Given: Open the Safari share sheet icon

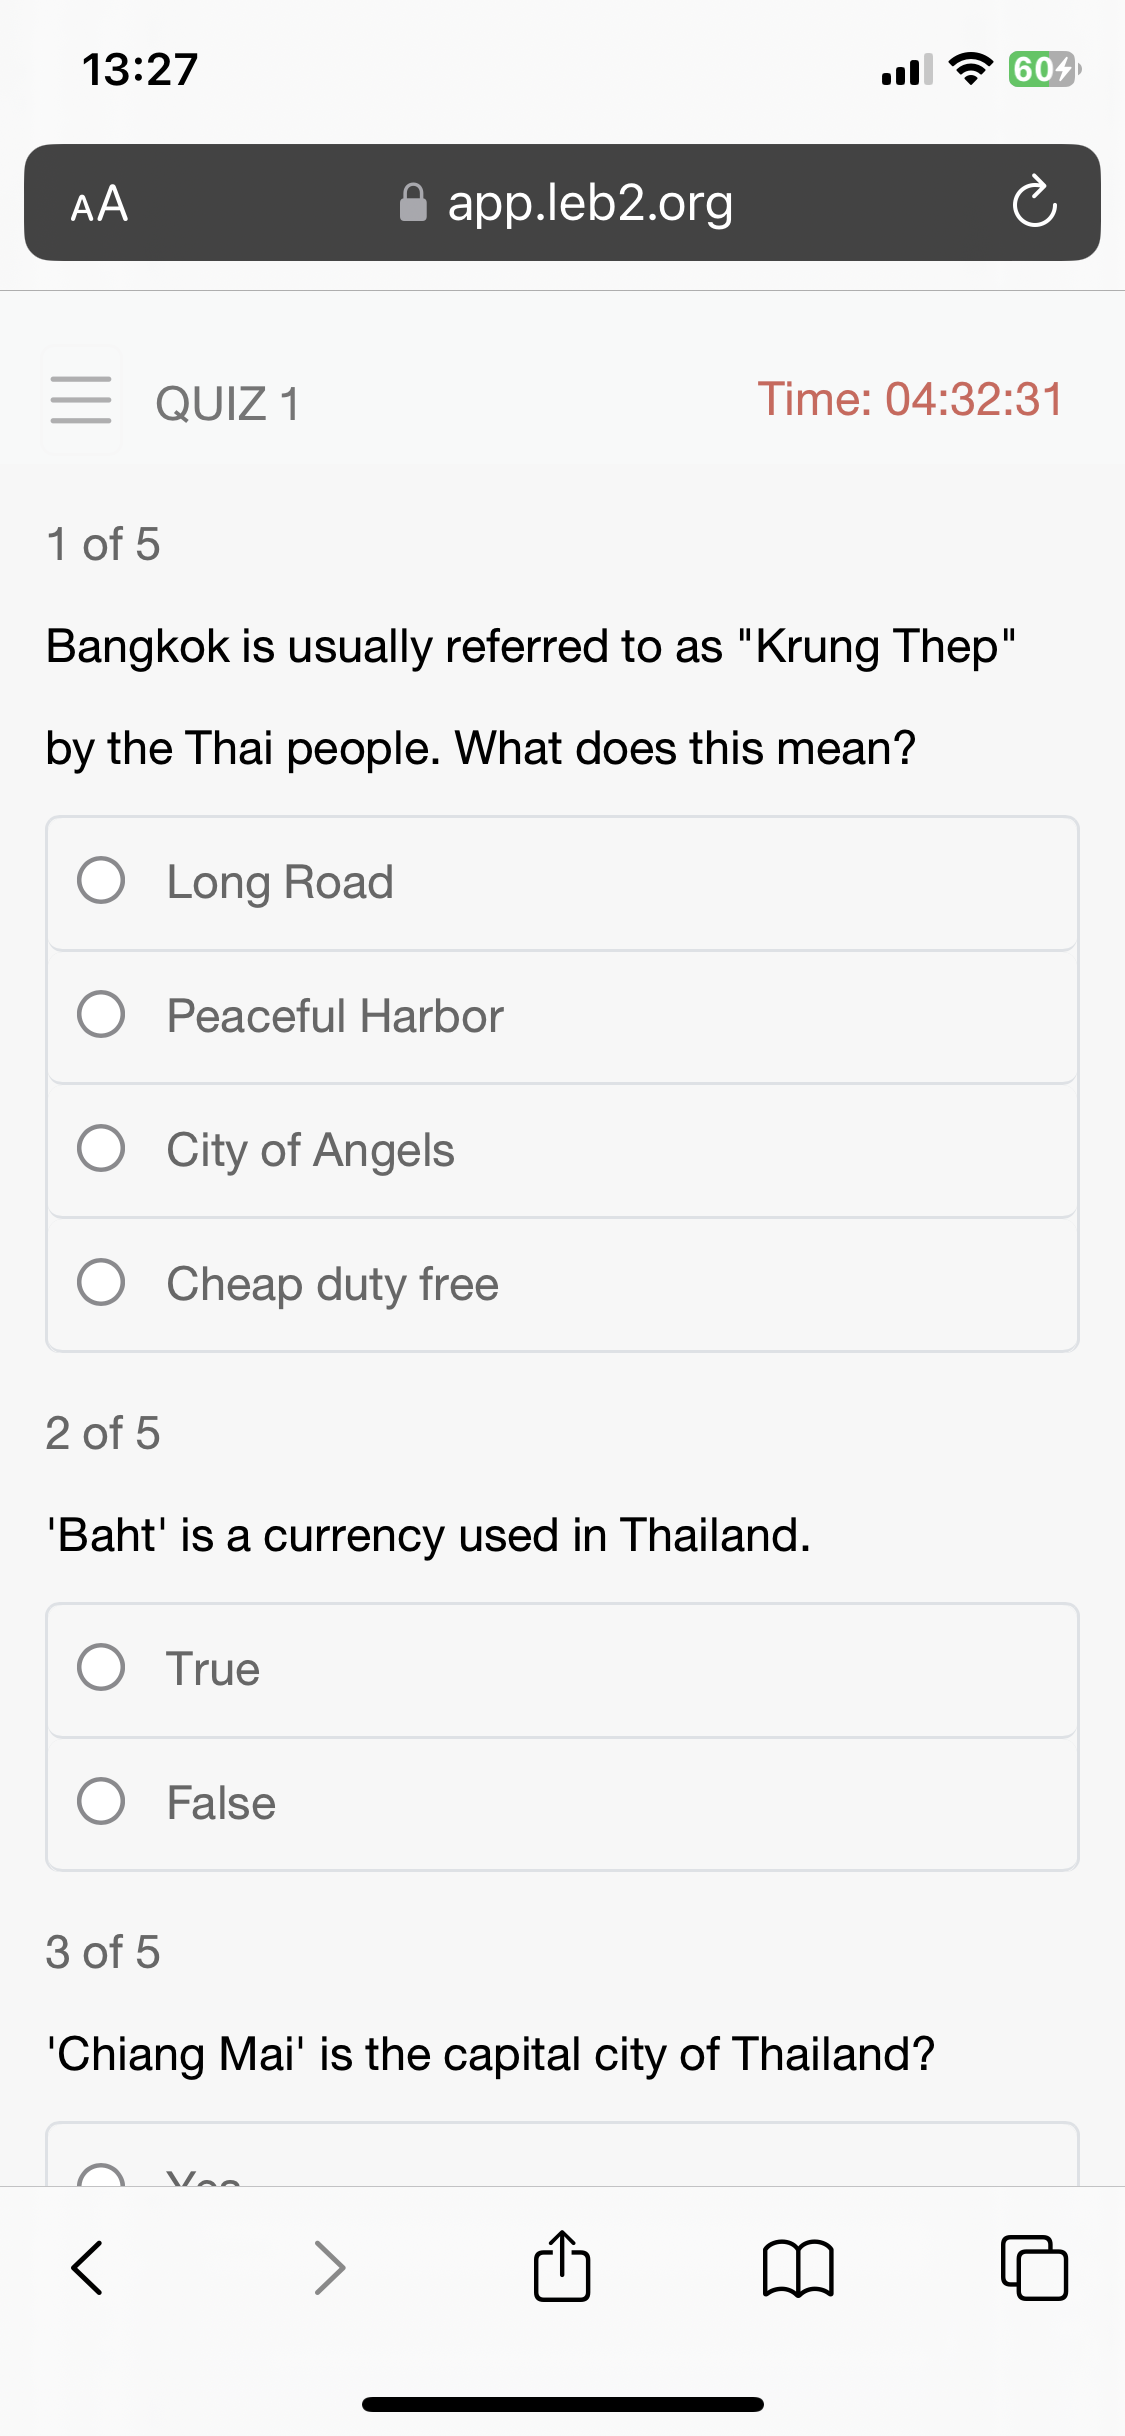Looking at the screenshot, I should [562, 2265].
